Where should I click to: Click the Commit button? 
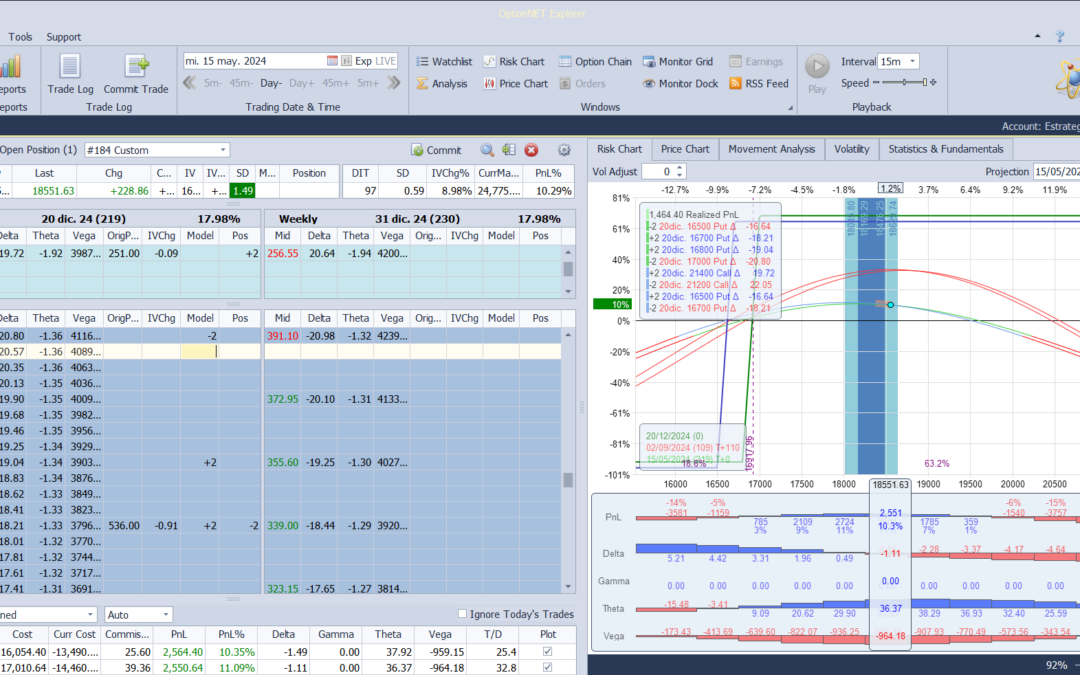pyautogui.click(x=436, y=149)
